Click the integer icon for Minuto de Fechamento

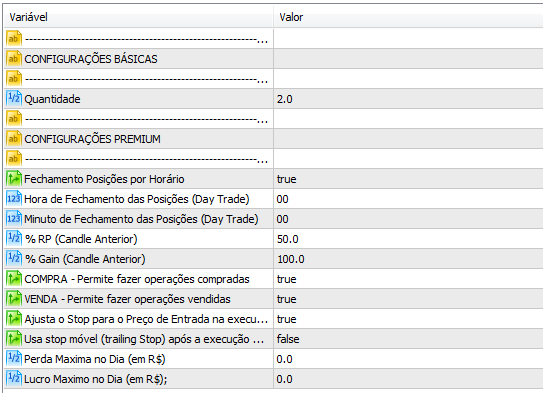coord(14,219)
